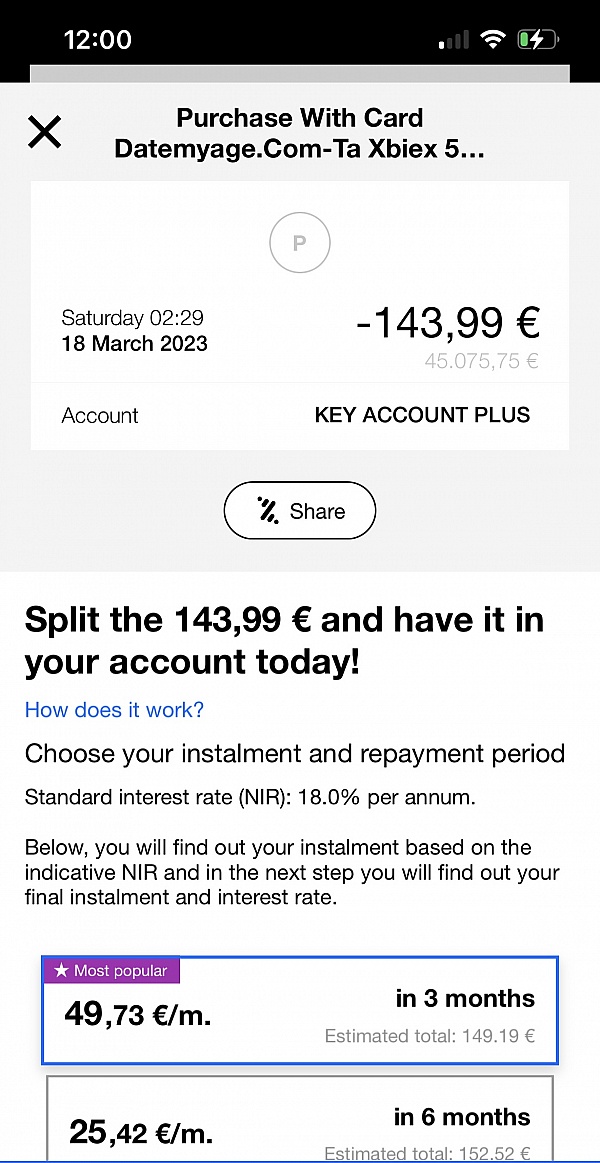Tap the battery charging icon
The image size is (600, 1163).
point(538,40)
